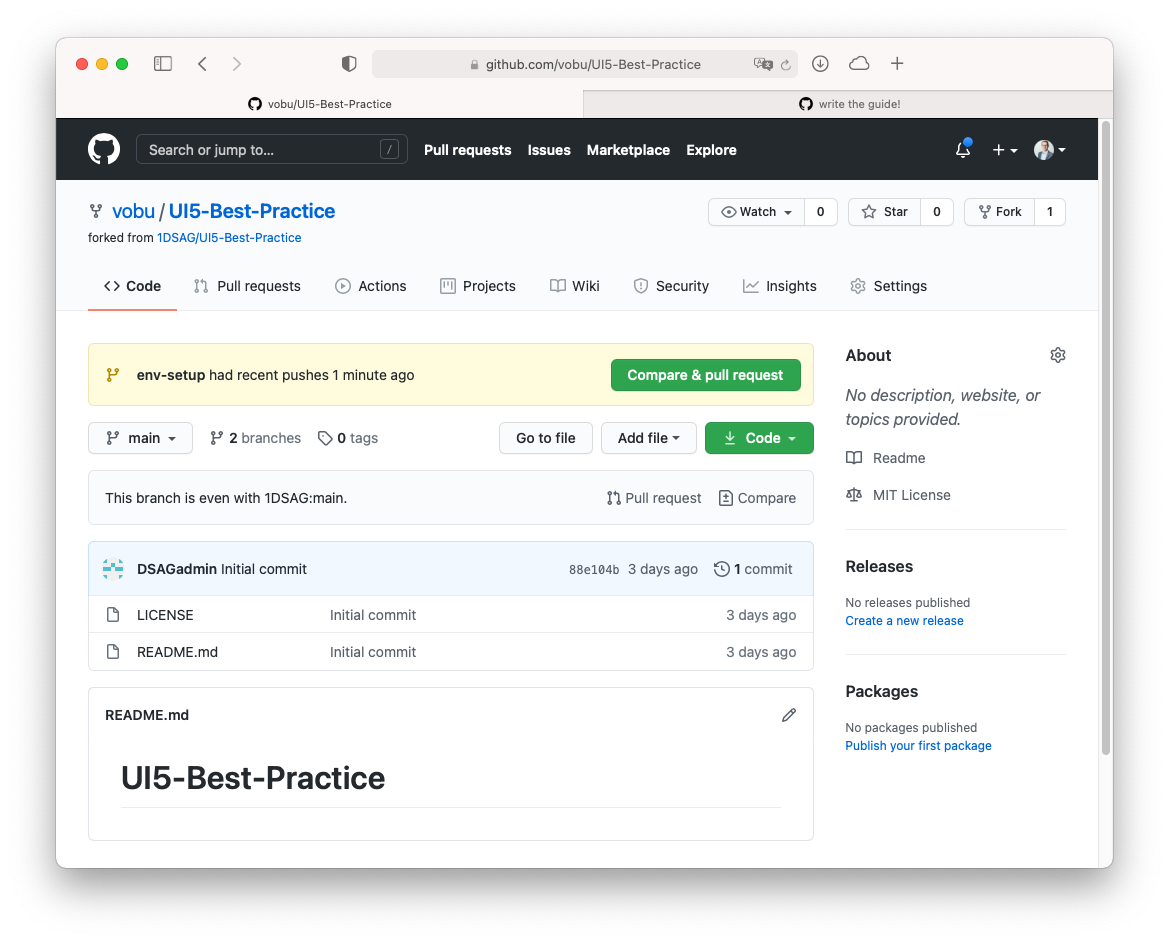Viewport: 1169px width, 942px height.
Task: Open commit hash 88e104b
Action: [x=594, y=569]
